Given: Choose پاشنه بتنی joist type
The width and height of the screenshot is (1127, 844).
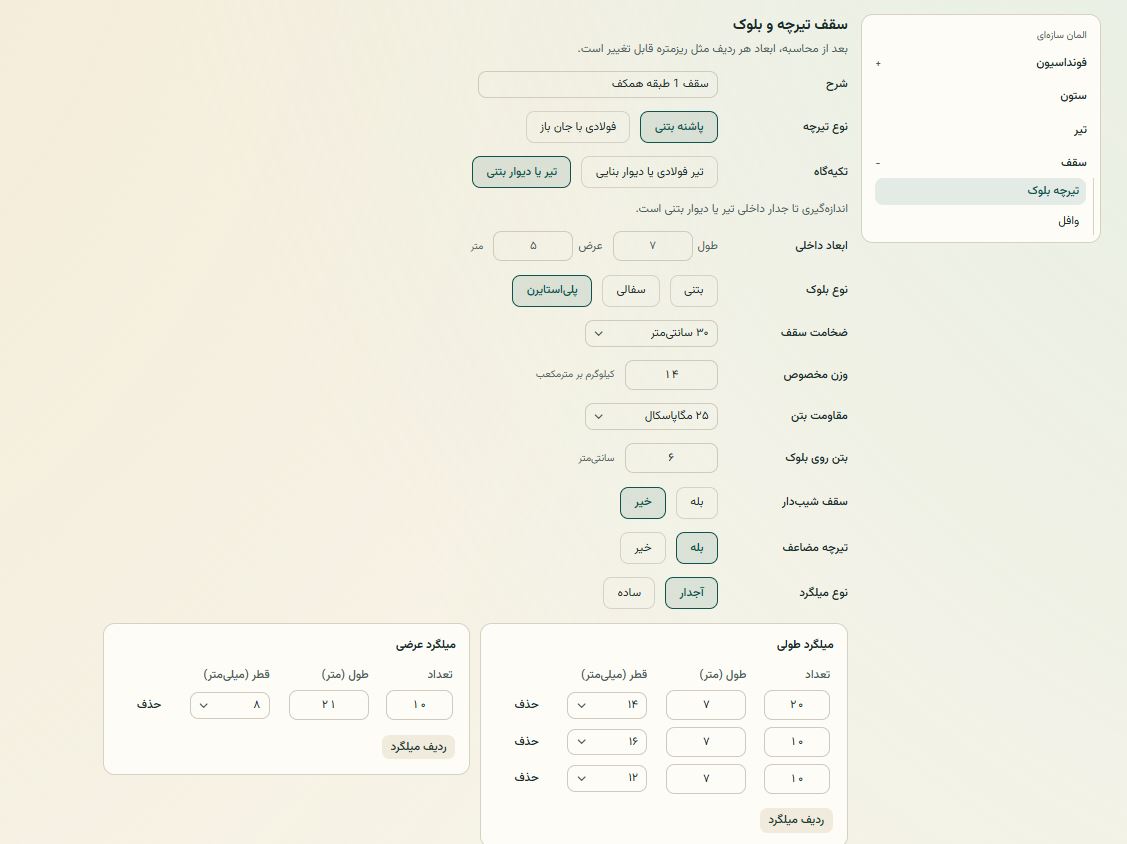Looking at the screenshot, I should (678, 127).
